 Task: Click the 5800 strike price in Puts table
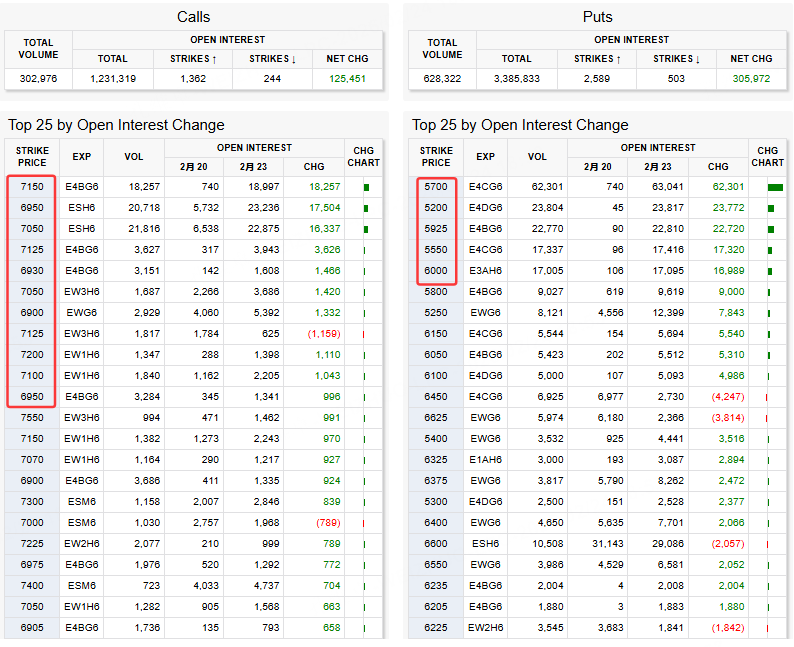click(436, 292)
